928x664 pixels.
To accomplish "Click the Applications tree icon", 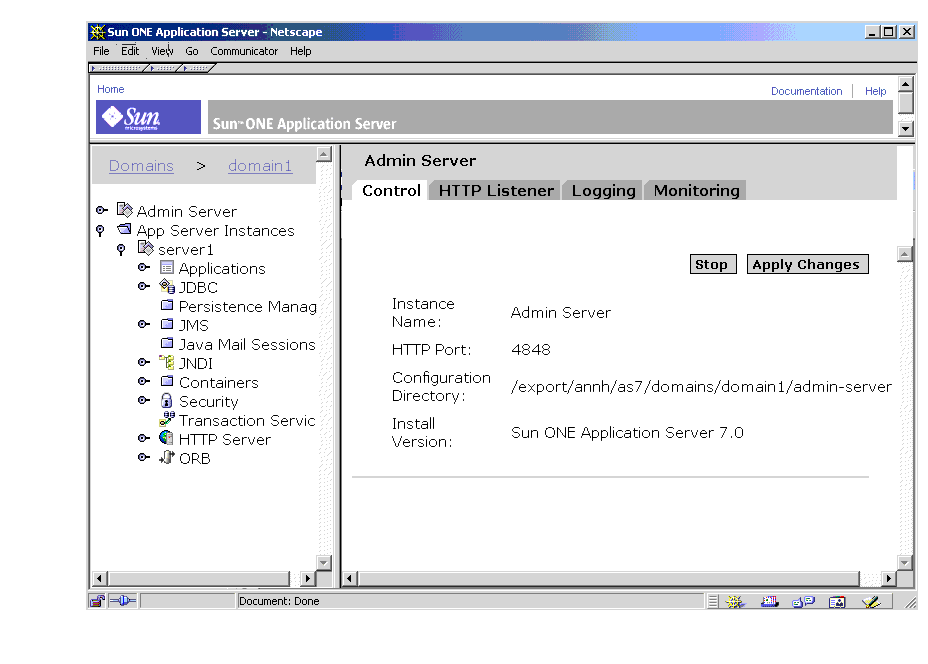I will click(167, 267).
